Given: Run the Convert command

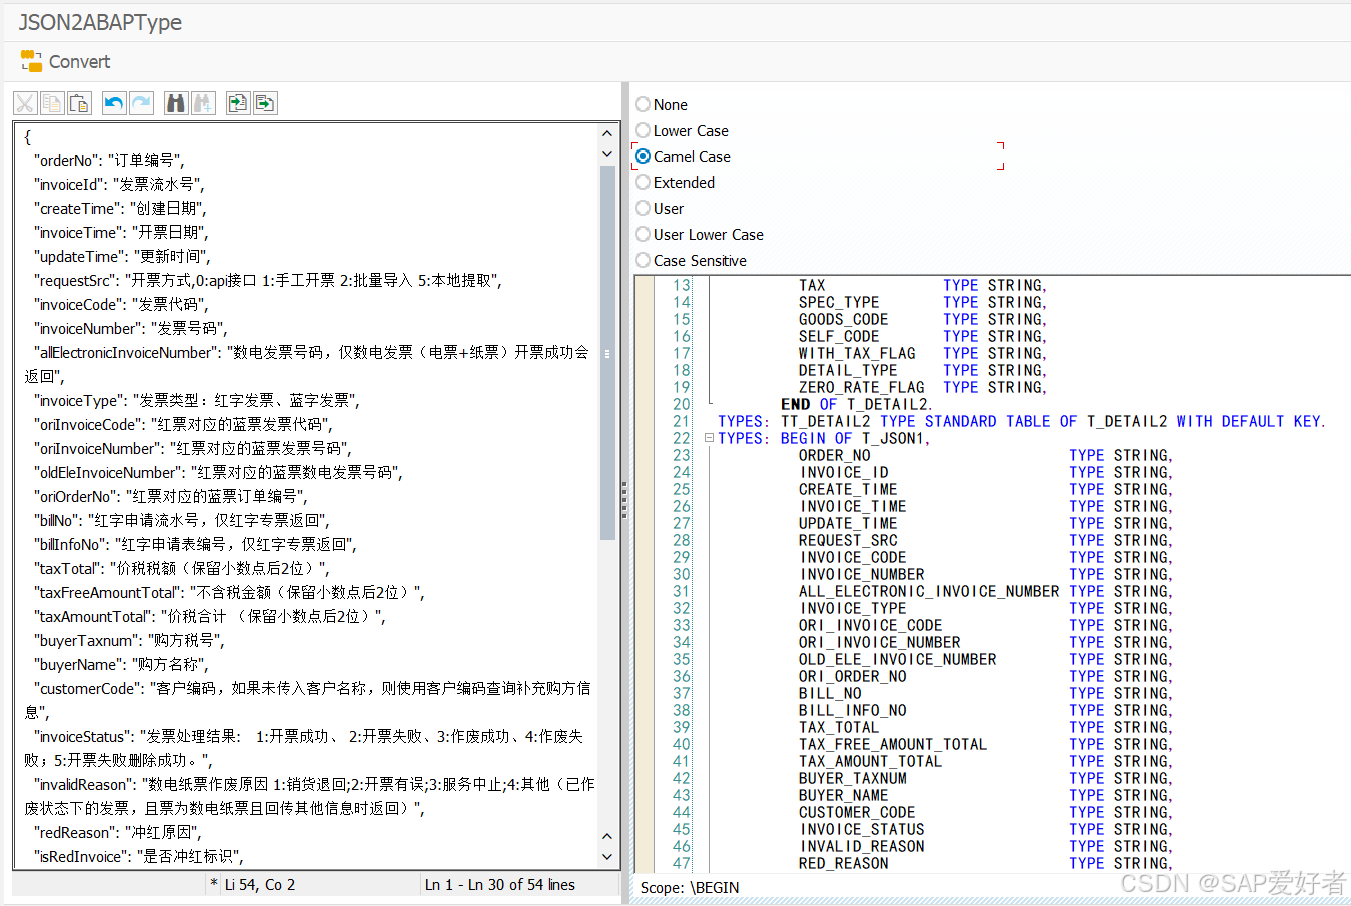Looking at the screenshot, I should 64,61.
